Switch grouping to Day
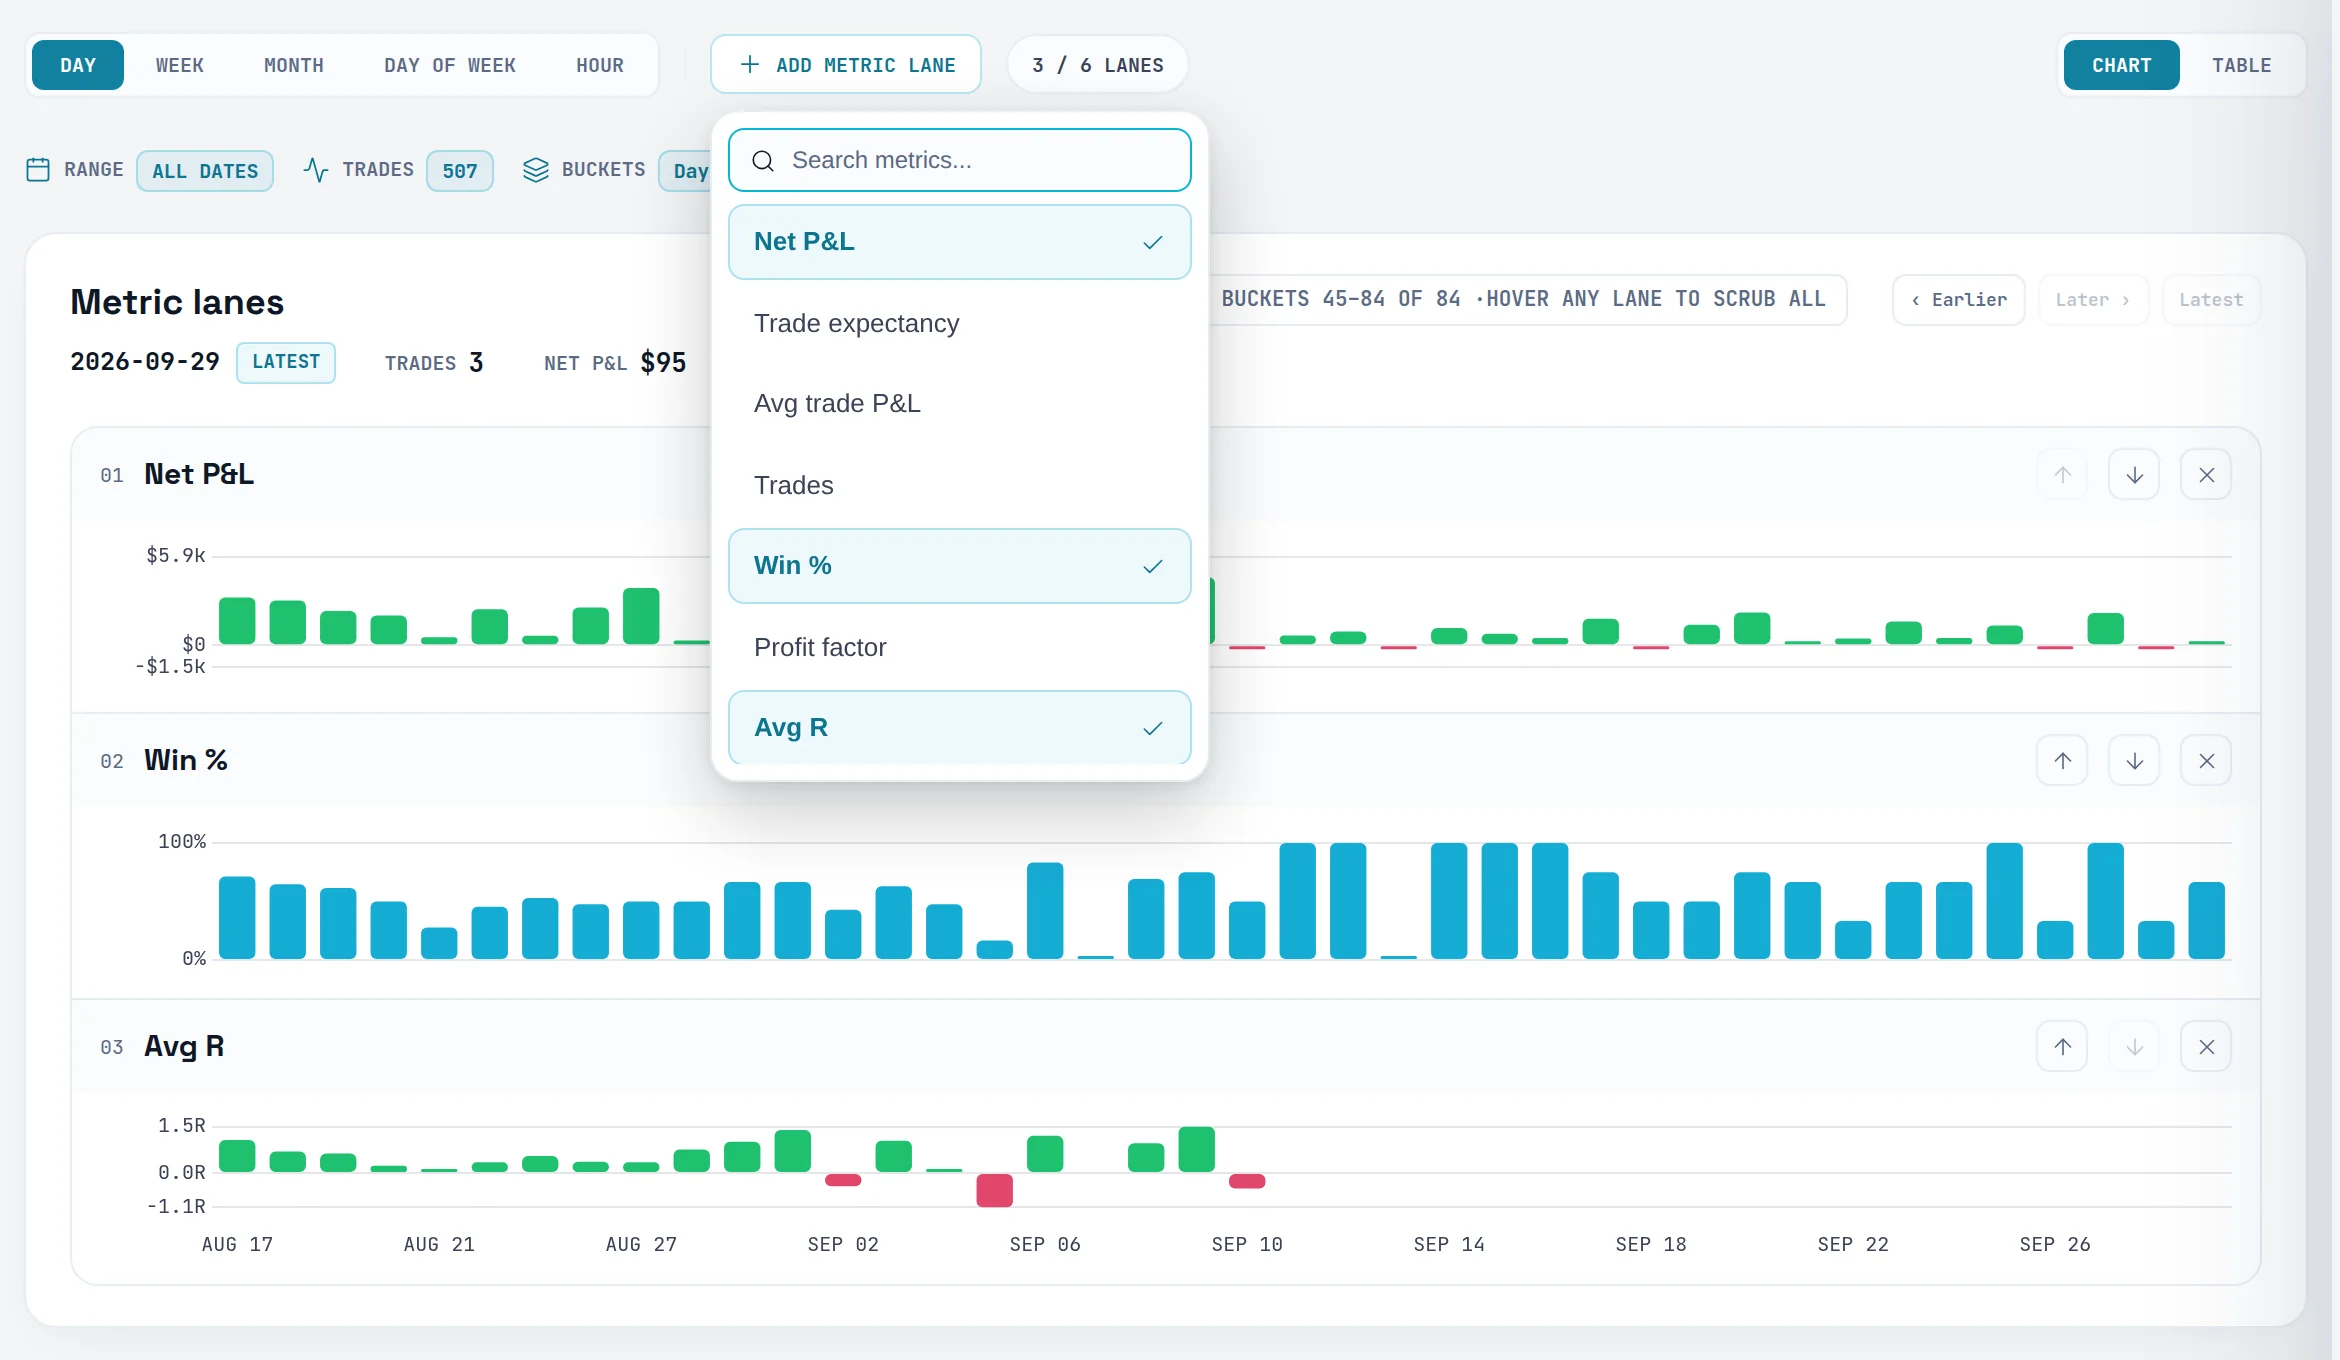2340x1360 pixels. coord(78,65)
